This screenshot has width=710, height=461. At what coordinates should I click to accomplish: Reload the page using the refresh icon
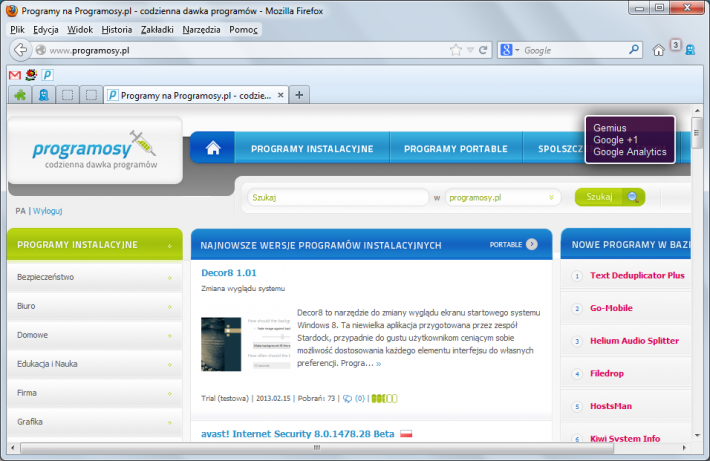point(483,50)
